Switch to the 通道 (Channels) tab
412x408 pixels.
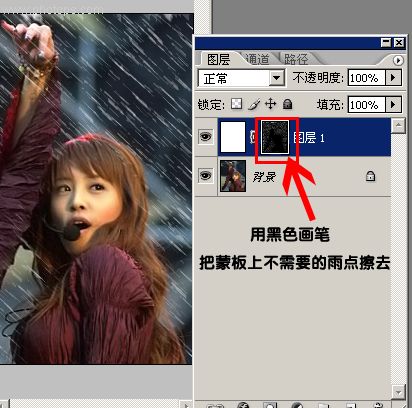coord(257,59)
